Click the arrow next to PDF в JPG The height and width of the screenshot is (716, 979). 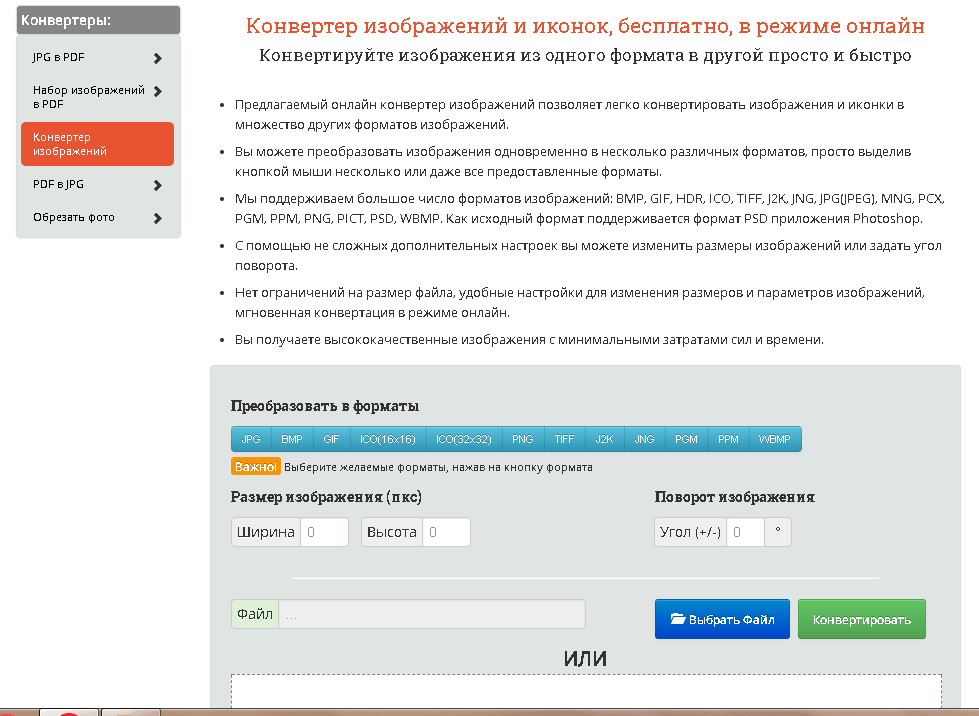pos(157,185)
